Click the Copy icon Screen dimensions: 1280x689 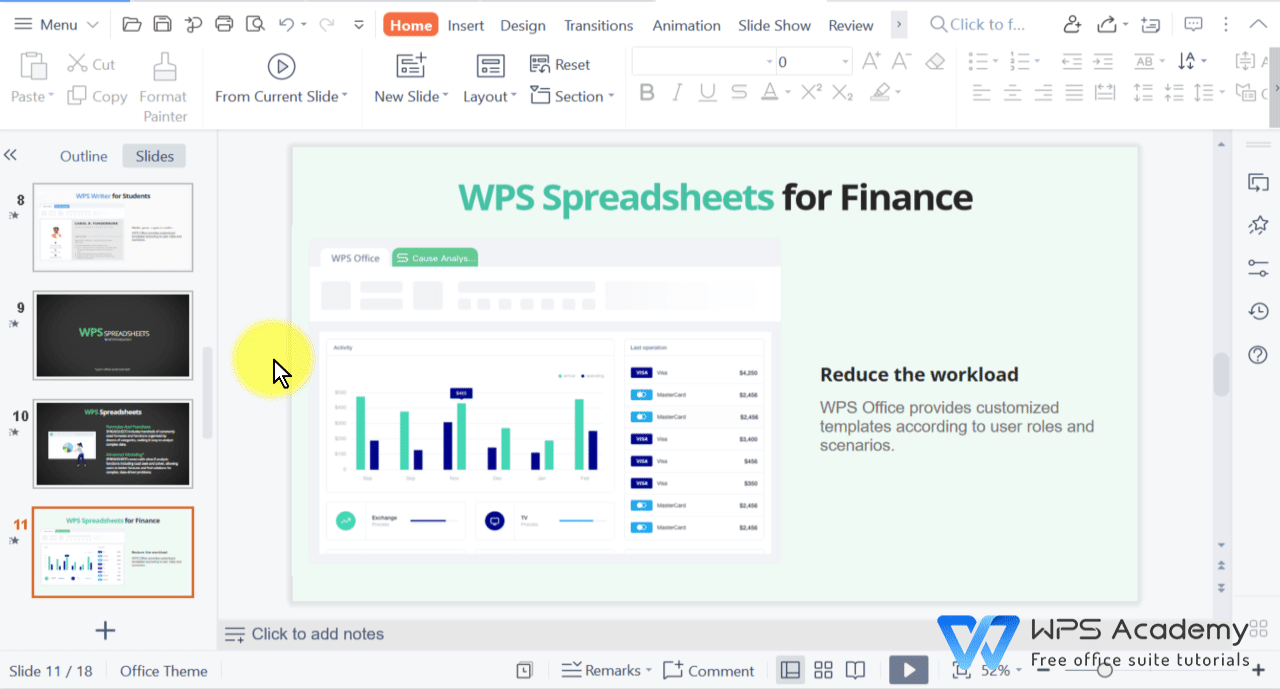pos(77,96)
